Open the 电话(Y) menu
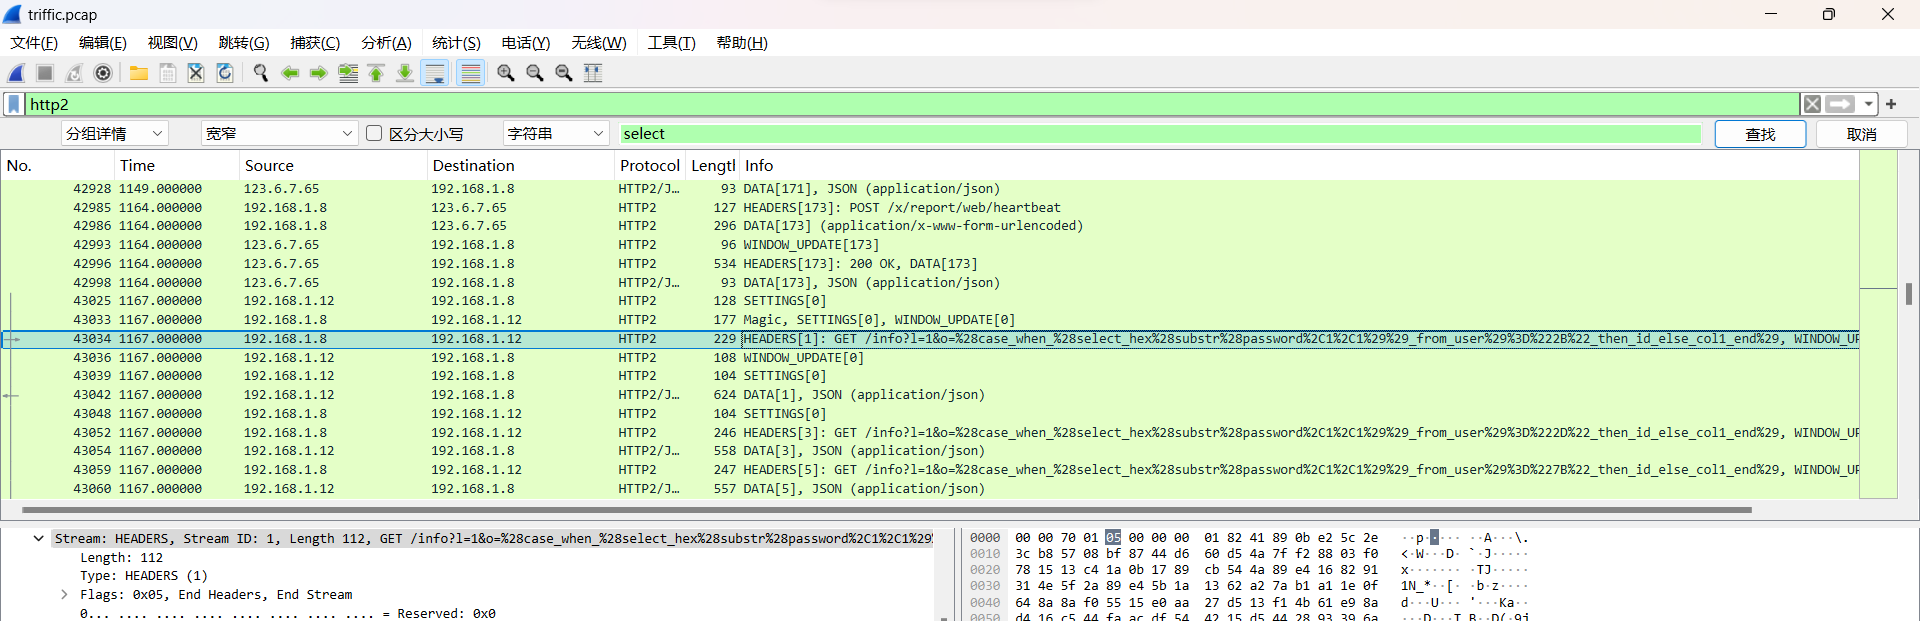The image size is (1920, 621). coord(526,43)
